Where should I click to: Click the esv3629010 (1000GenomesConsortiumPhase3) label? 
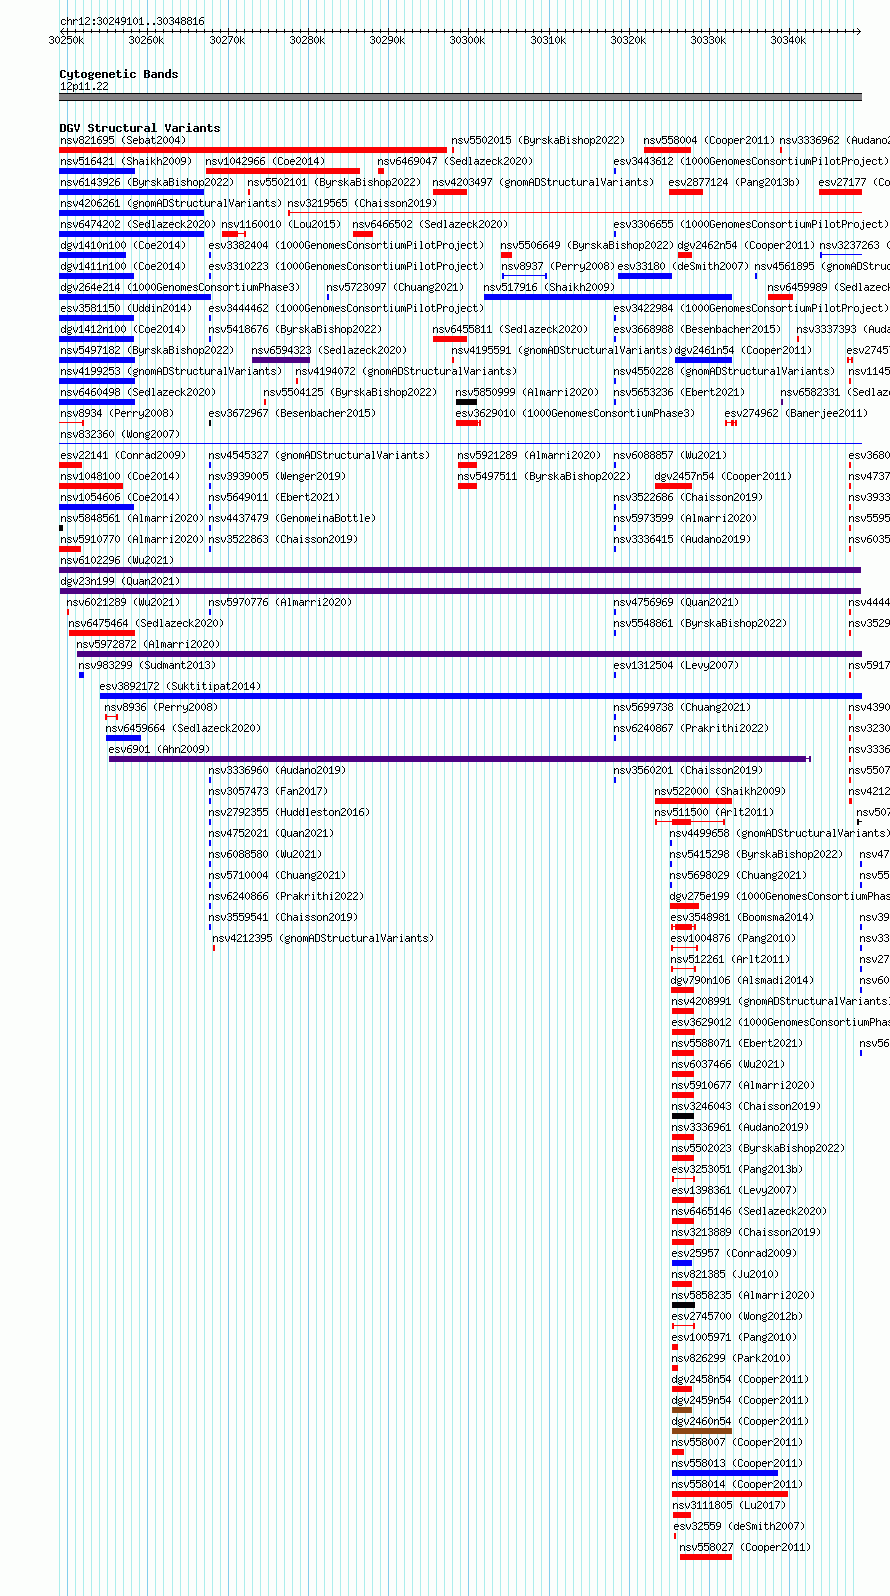click(x=575, y=413)
